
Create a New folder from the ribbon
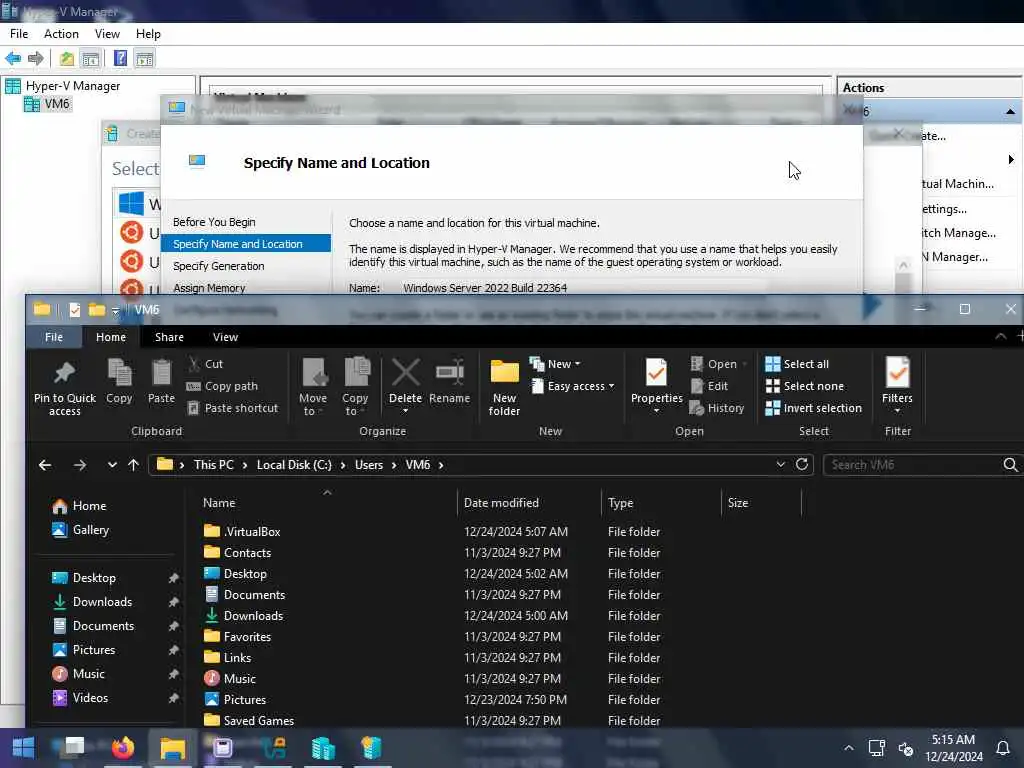[x=504, y=387]
